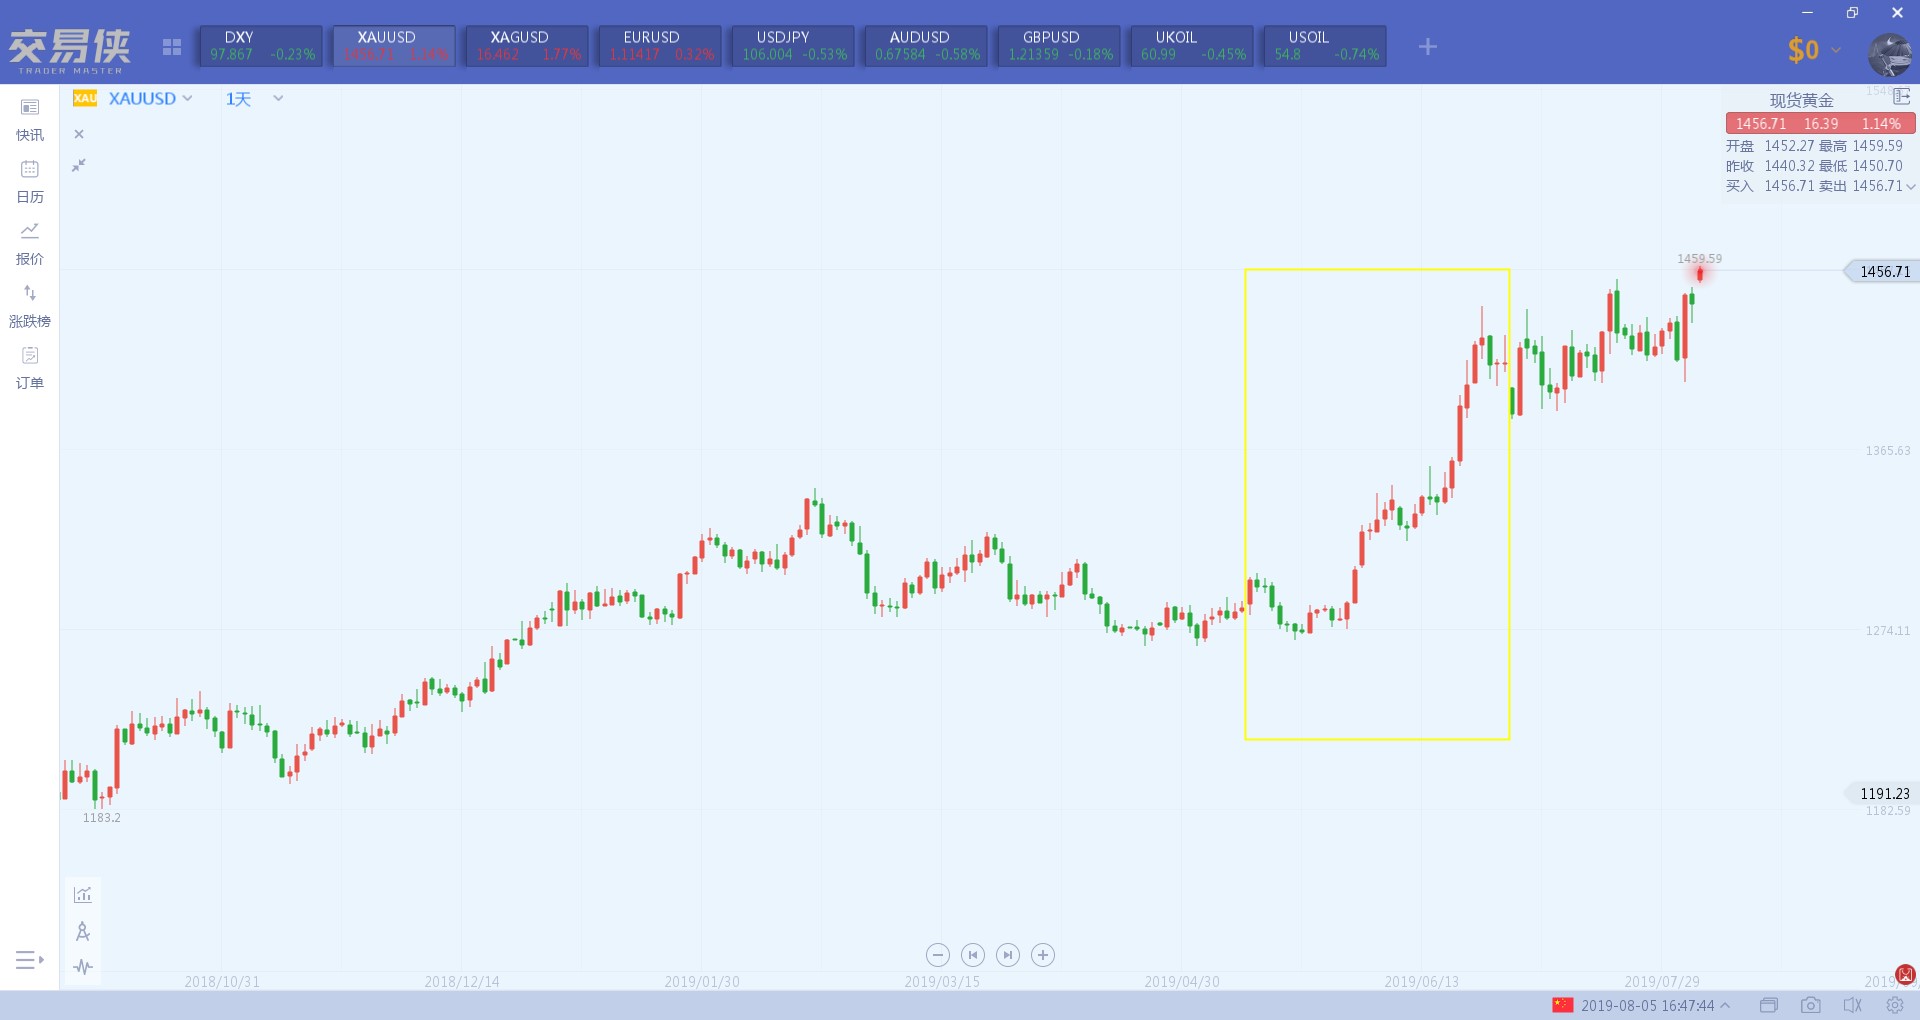Switch to the AUDUSD tab
The width and height of the screenshot is (1920, 1020).
[926, 46]
